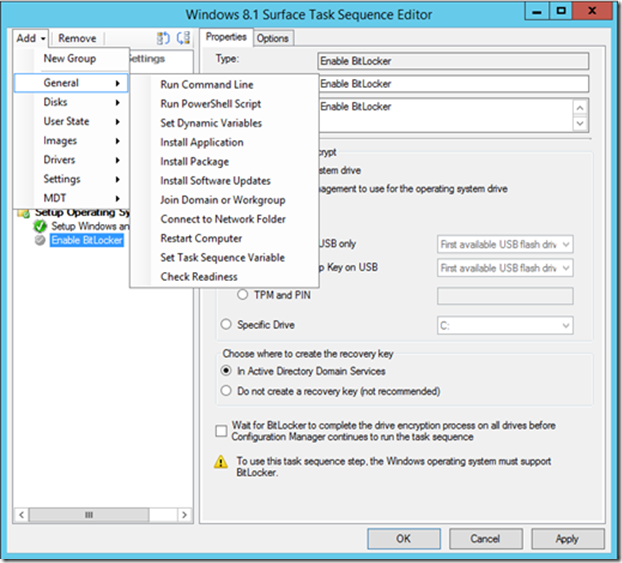Click the horizontal scrollbar thumb in step tree
Screen dimensions: 622x563
click(x=89, y=515)
